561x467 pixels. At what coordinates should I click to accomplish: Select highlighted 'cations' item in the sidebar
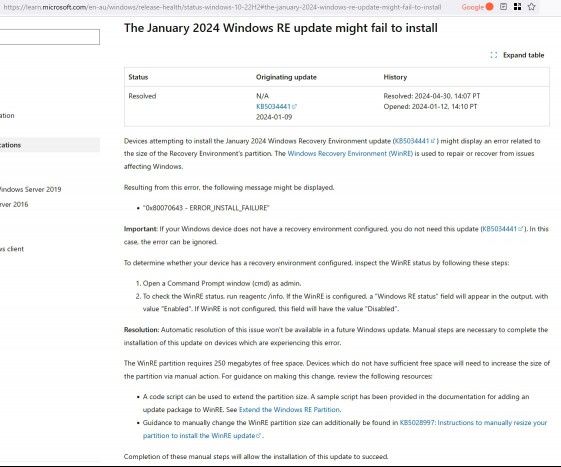(x=49, y=145)
